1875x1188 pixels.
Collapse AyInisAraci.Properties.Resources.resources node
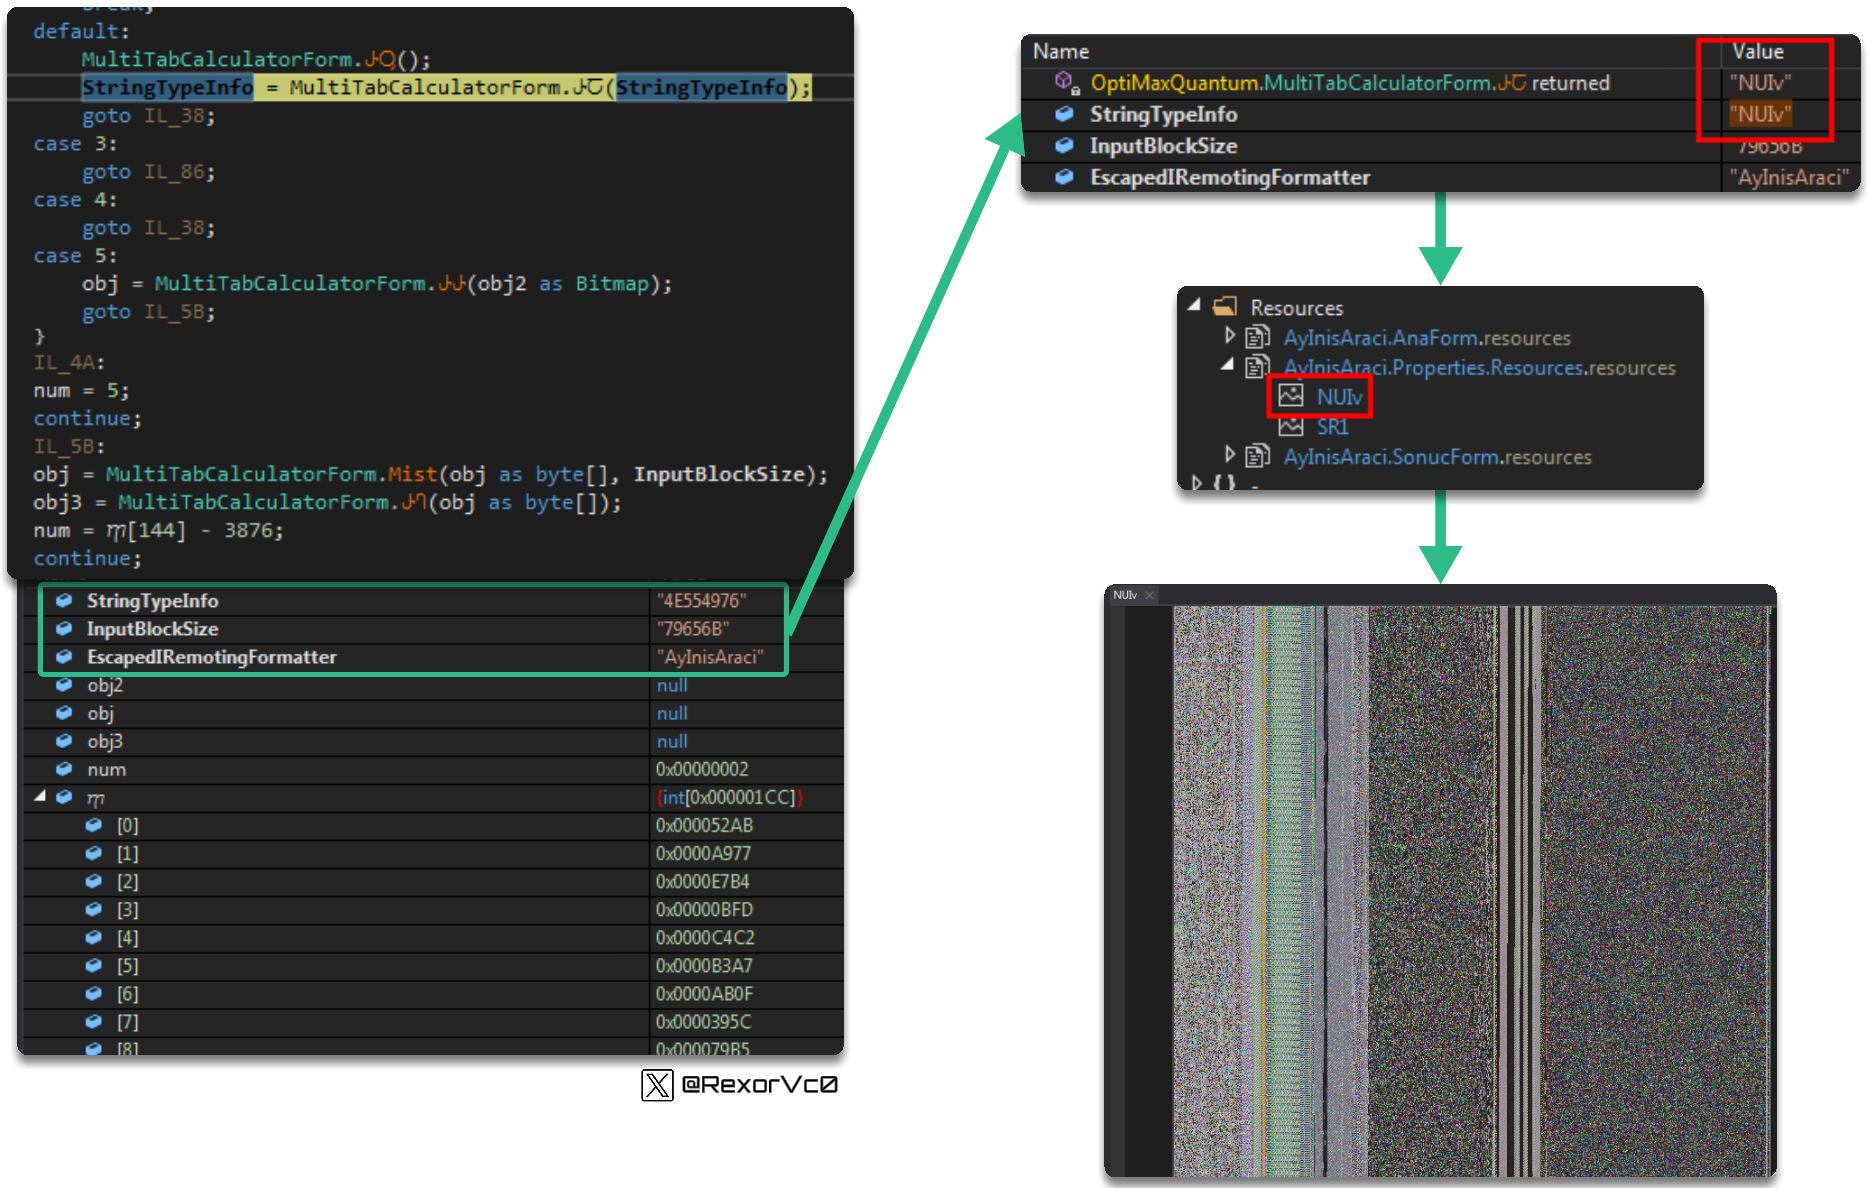click(1227, 365)
